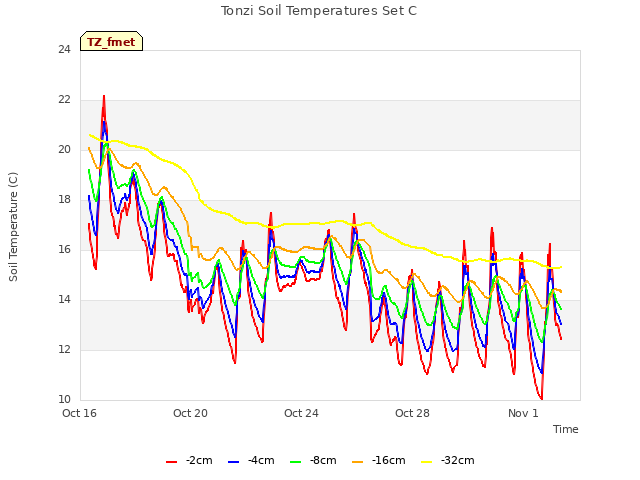Click the Oct 16 x-axis tick label
This screenshot has width=640, height=480.
79,413
